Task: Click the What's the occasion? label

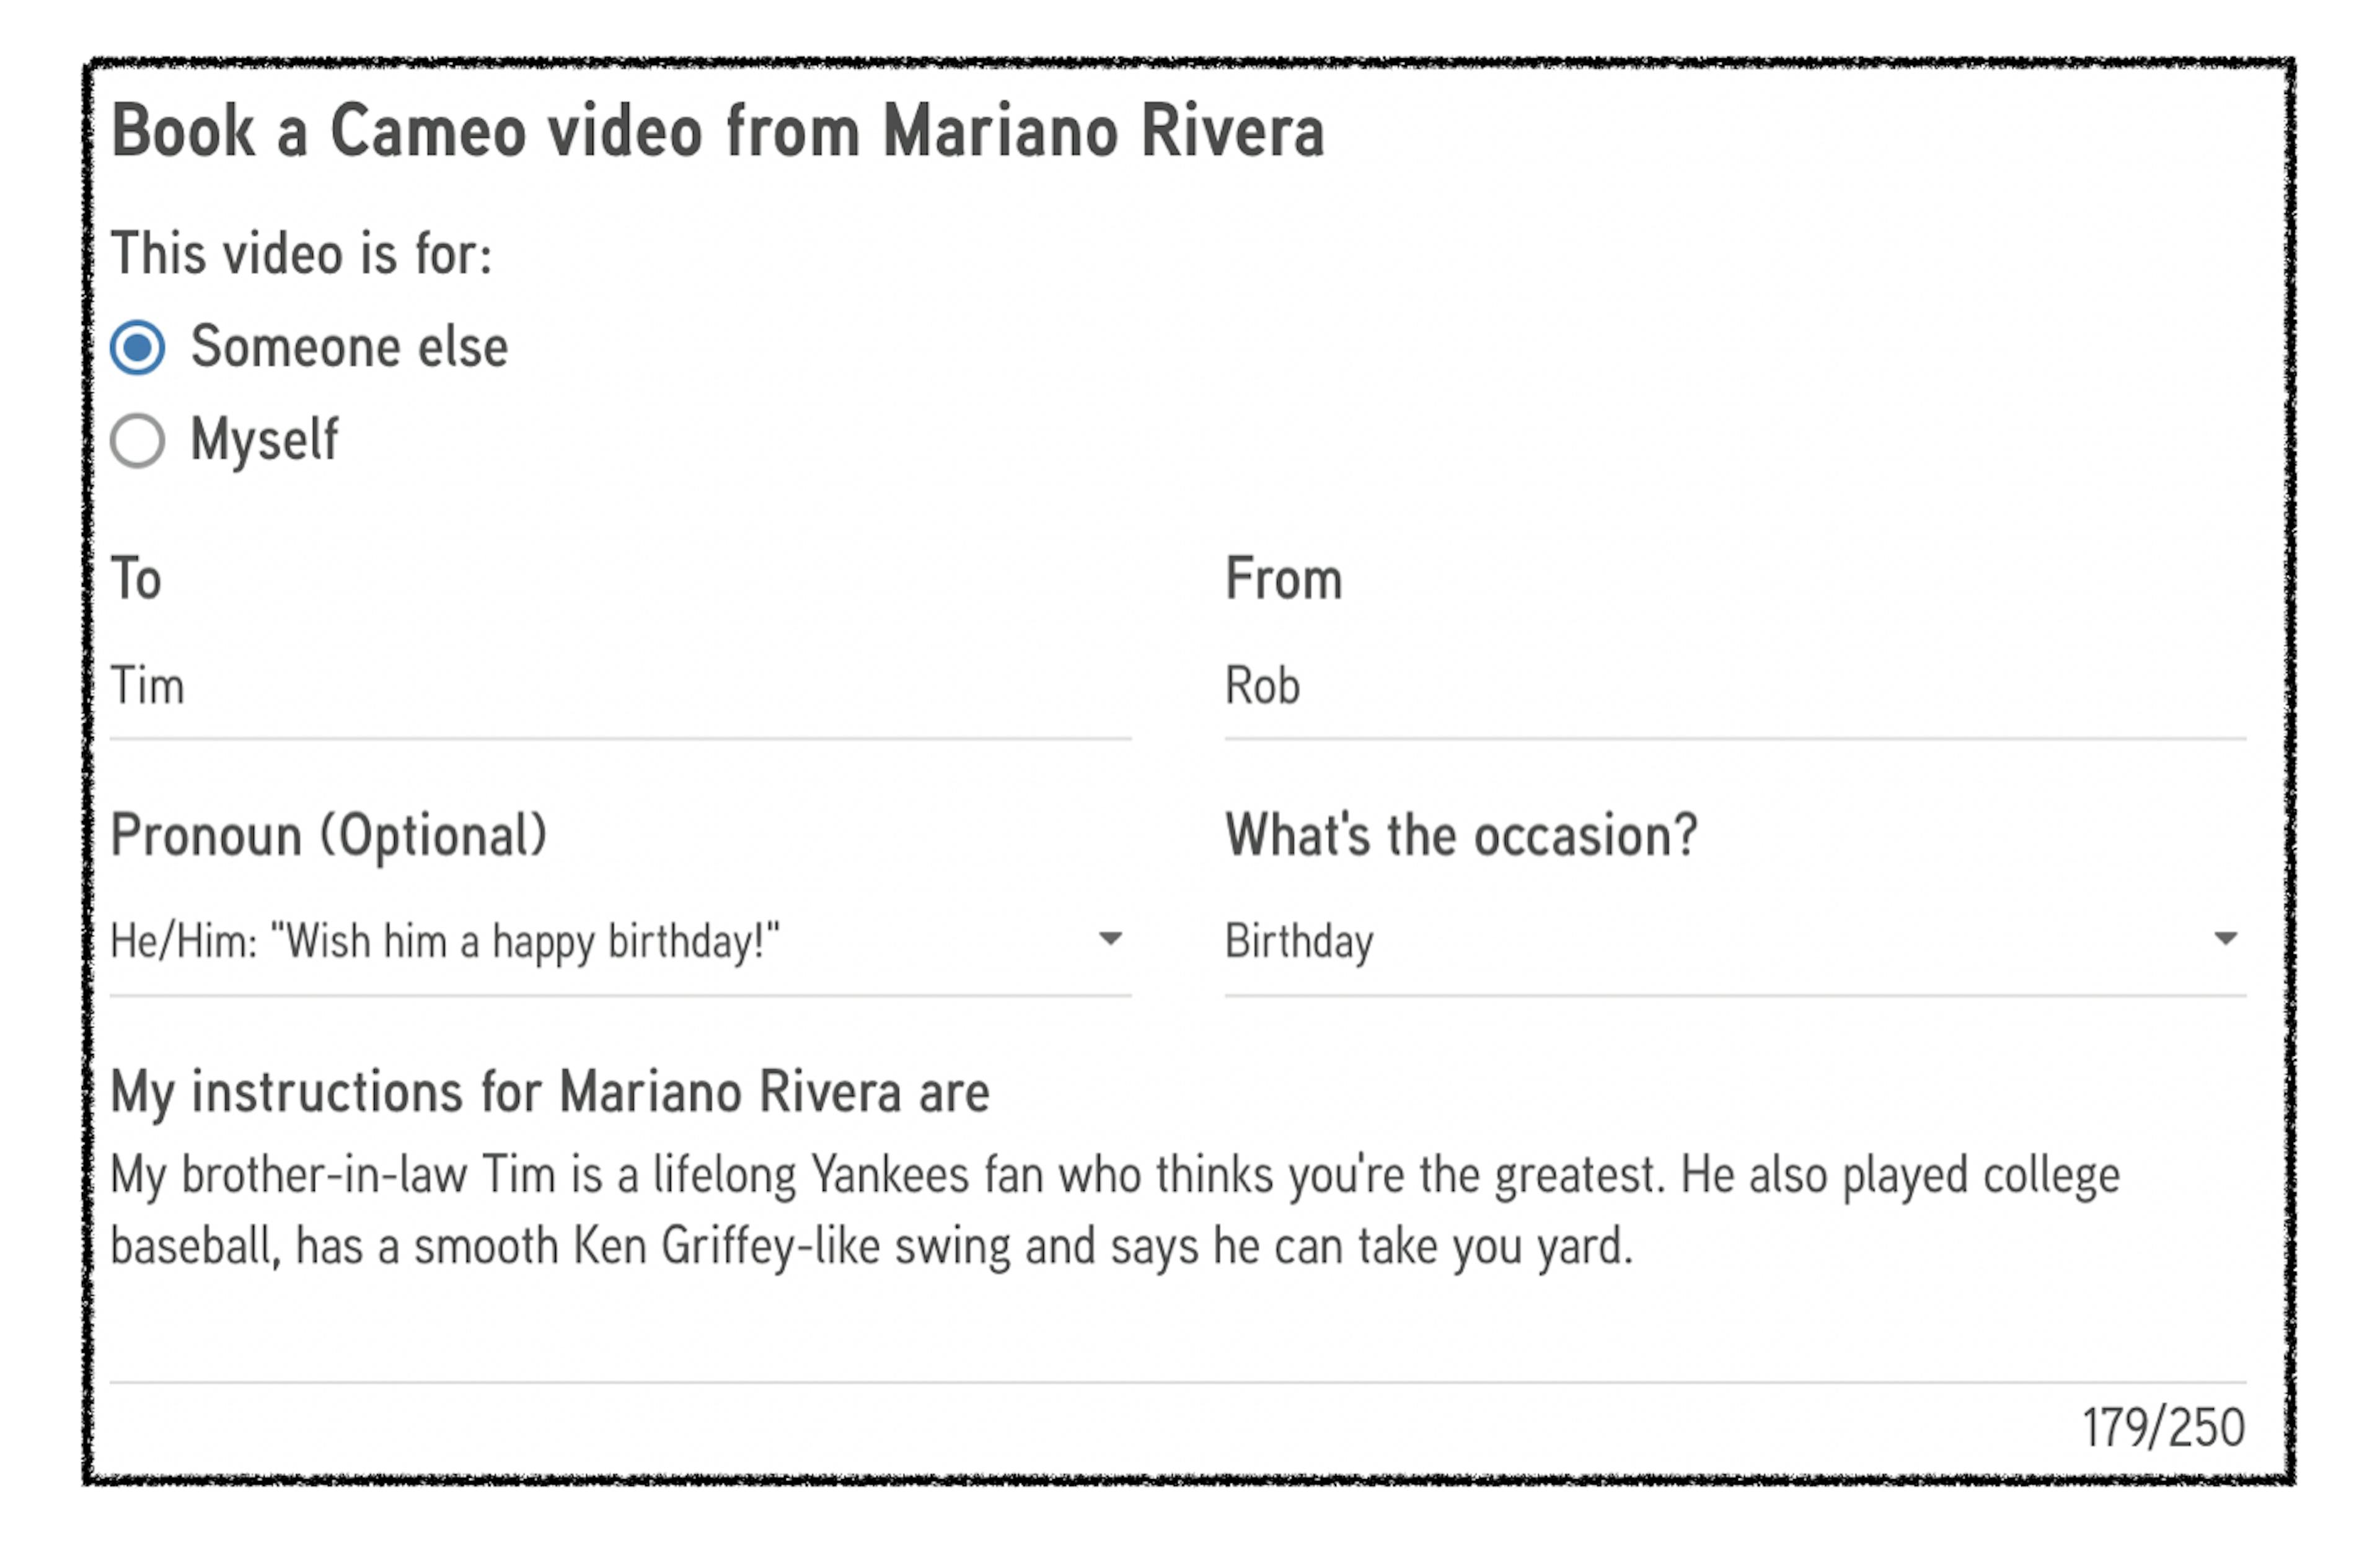Action: (1461, 835)
